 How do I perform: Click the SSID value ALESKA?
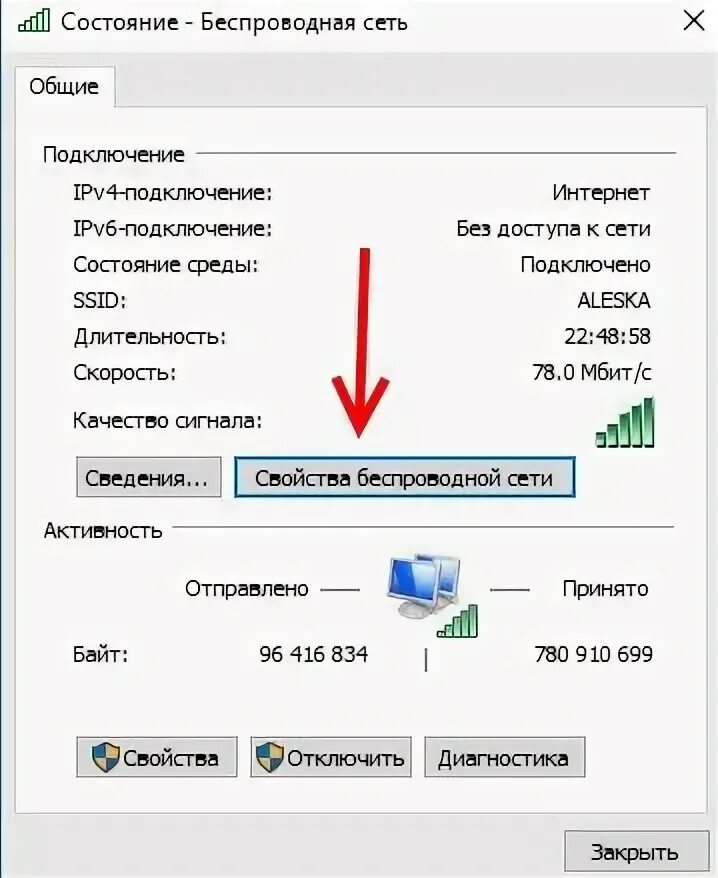tap(614, 301)
